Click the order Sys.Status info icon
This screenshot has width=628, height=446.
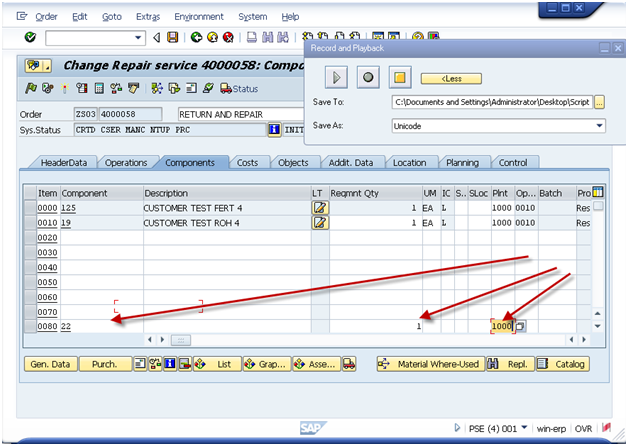[274, 130]
